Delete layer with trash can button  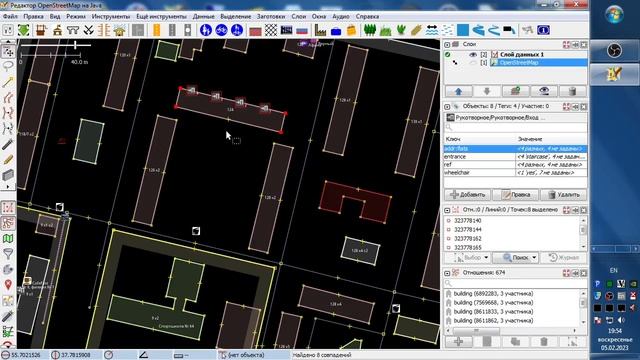[572, 91]
